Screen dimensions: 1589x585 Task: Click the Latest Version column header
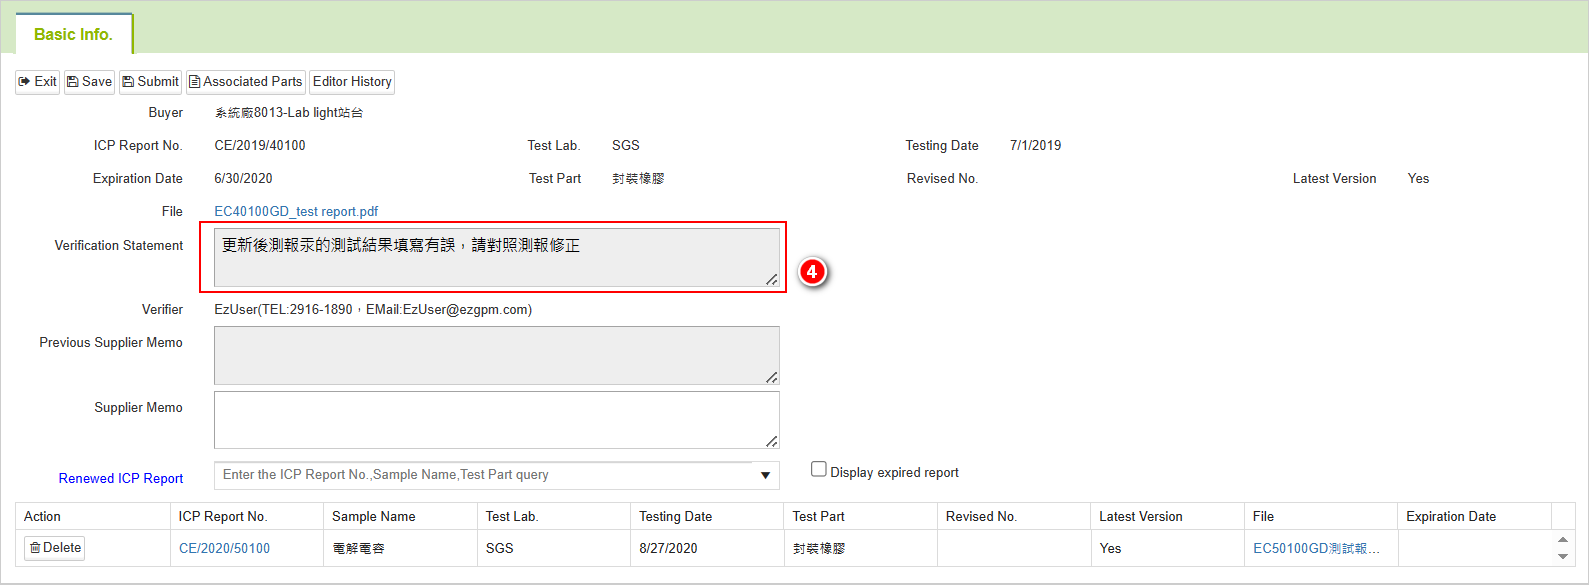coord(1167,516)
